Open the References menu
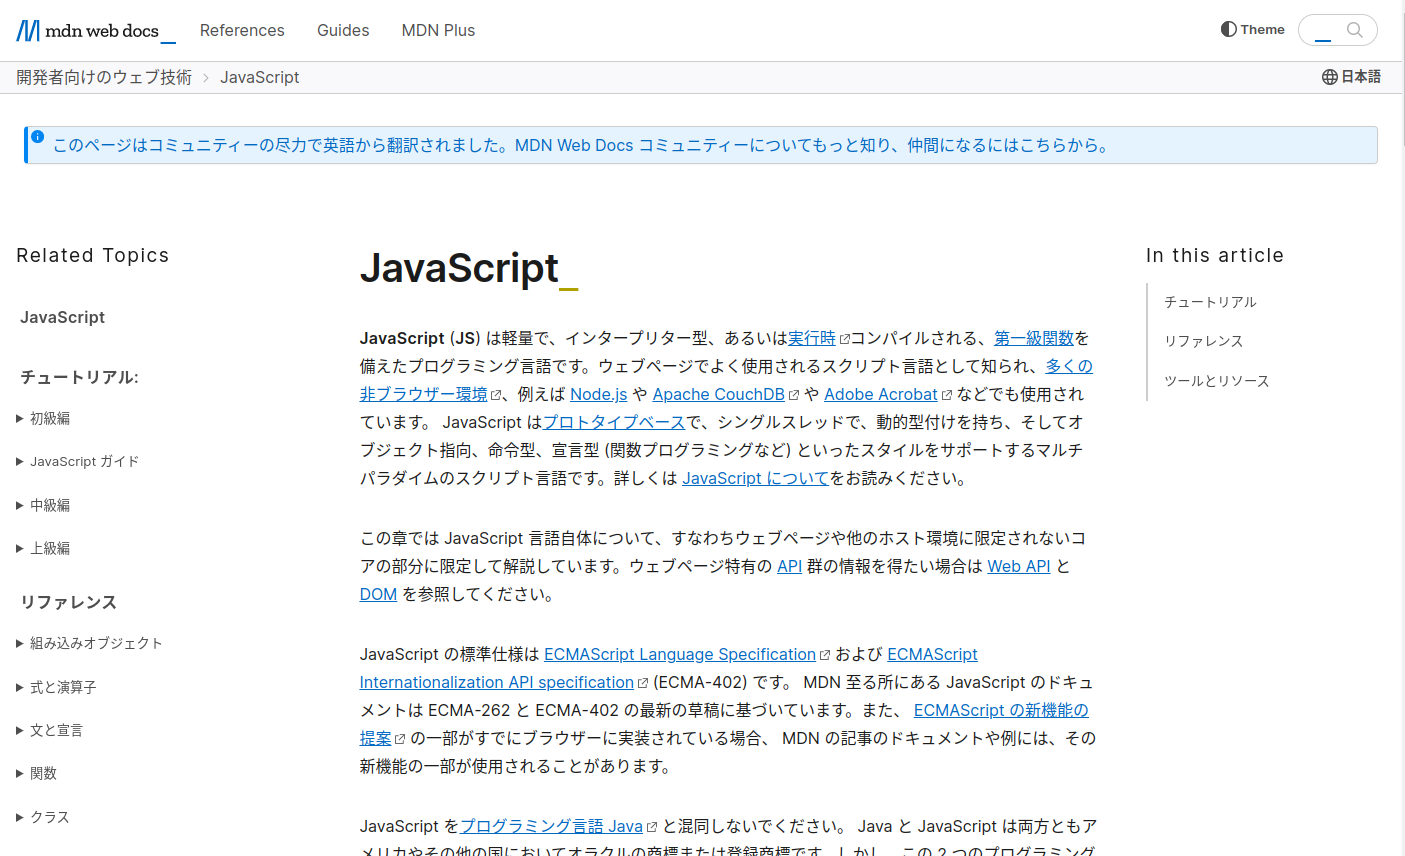 click(242, 30)
